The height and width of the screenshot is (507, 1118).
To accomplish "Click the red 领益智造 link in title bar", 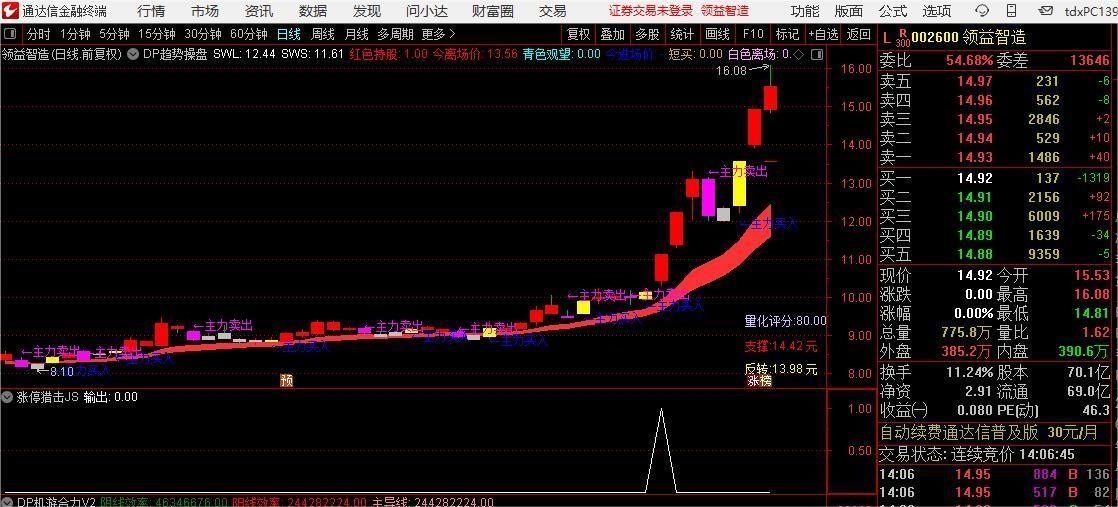I will (x=724, y=11).
